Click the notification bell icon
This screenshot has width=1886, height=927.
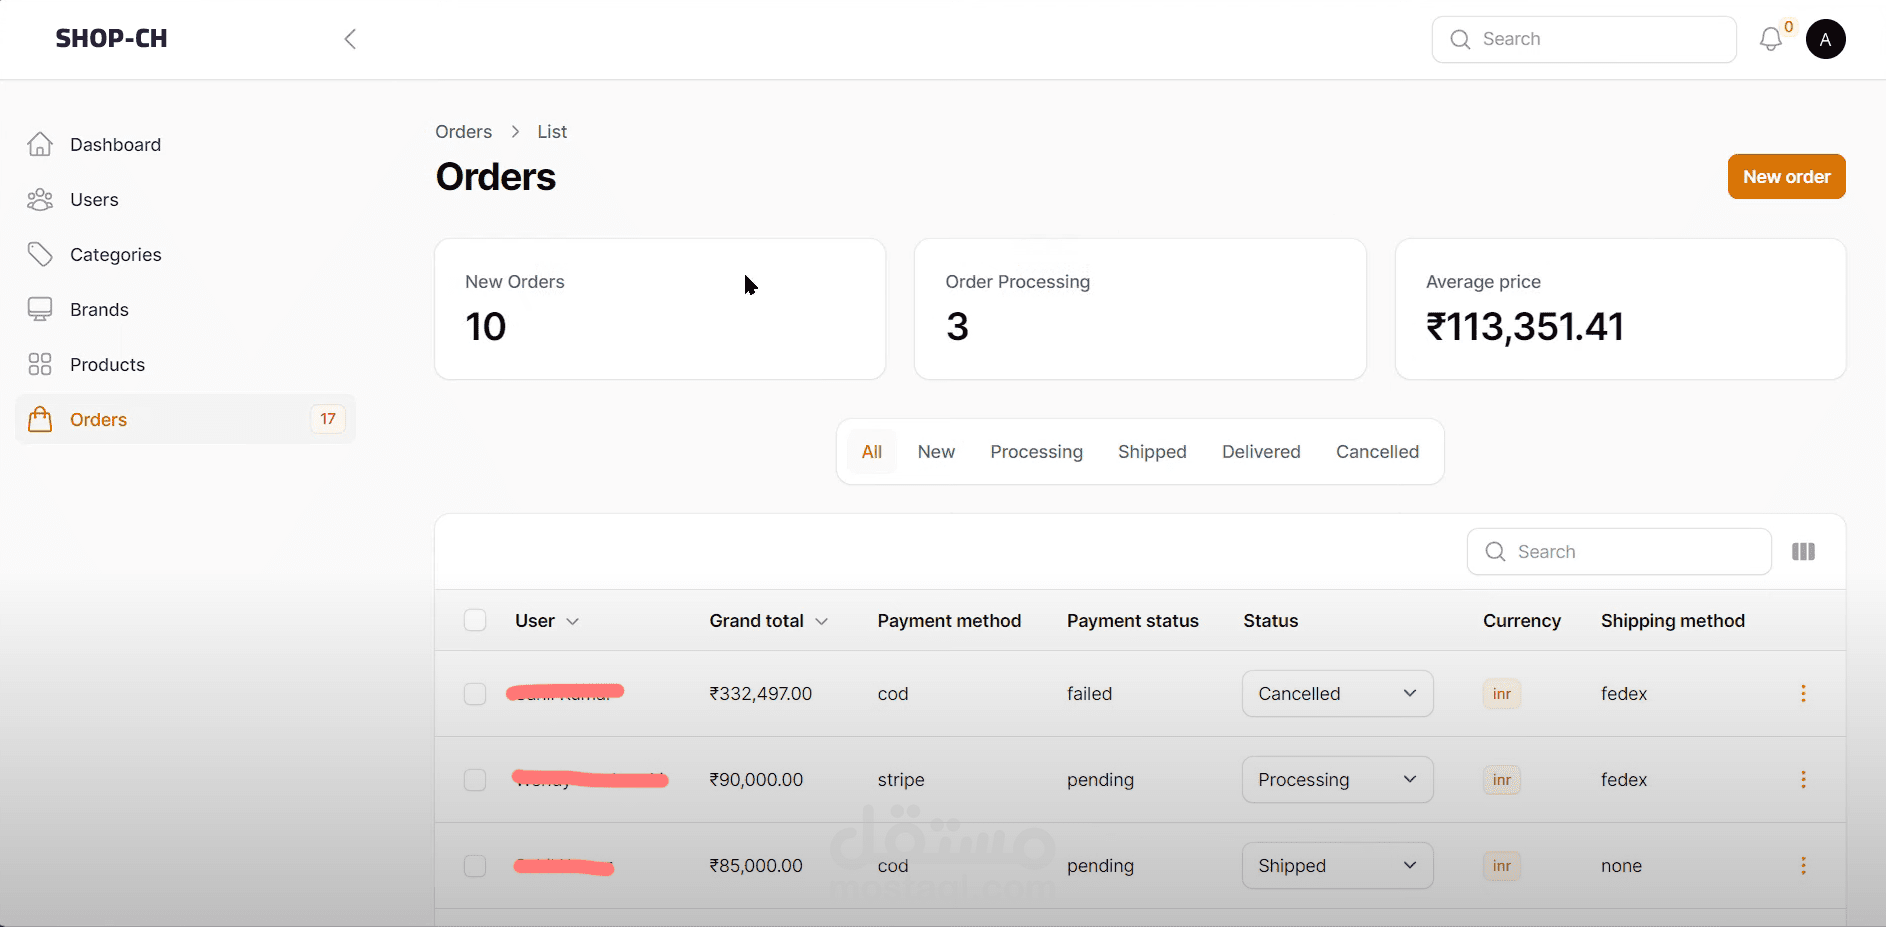pos(1770,40)
